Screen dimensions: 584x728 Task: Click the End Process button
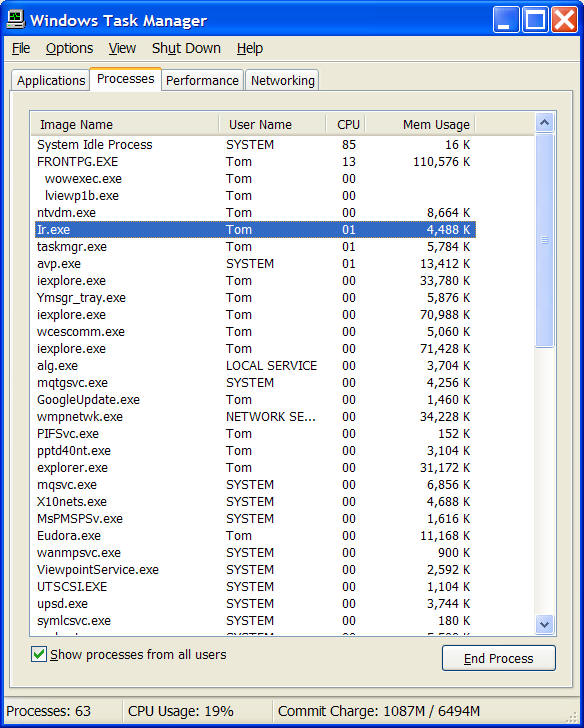(499, 658)
